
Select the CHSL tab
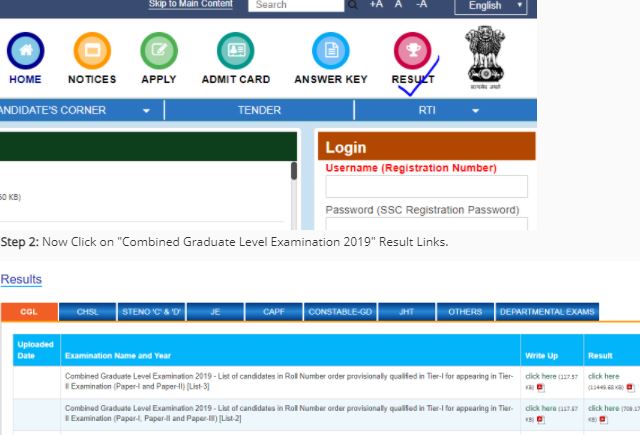[87, 312]
